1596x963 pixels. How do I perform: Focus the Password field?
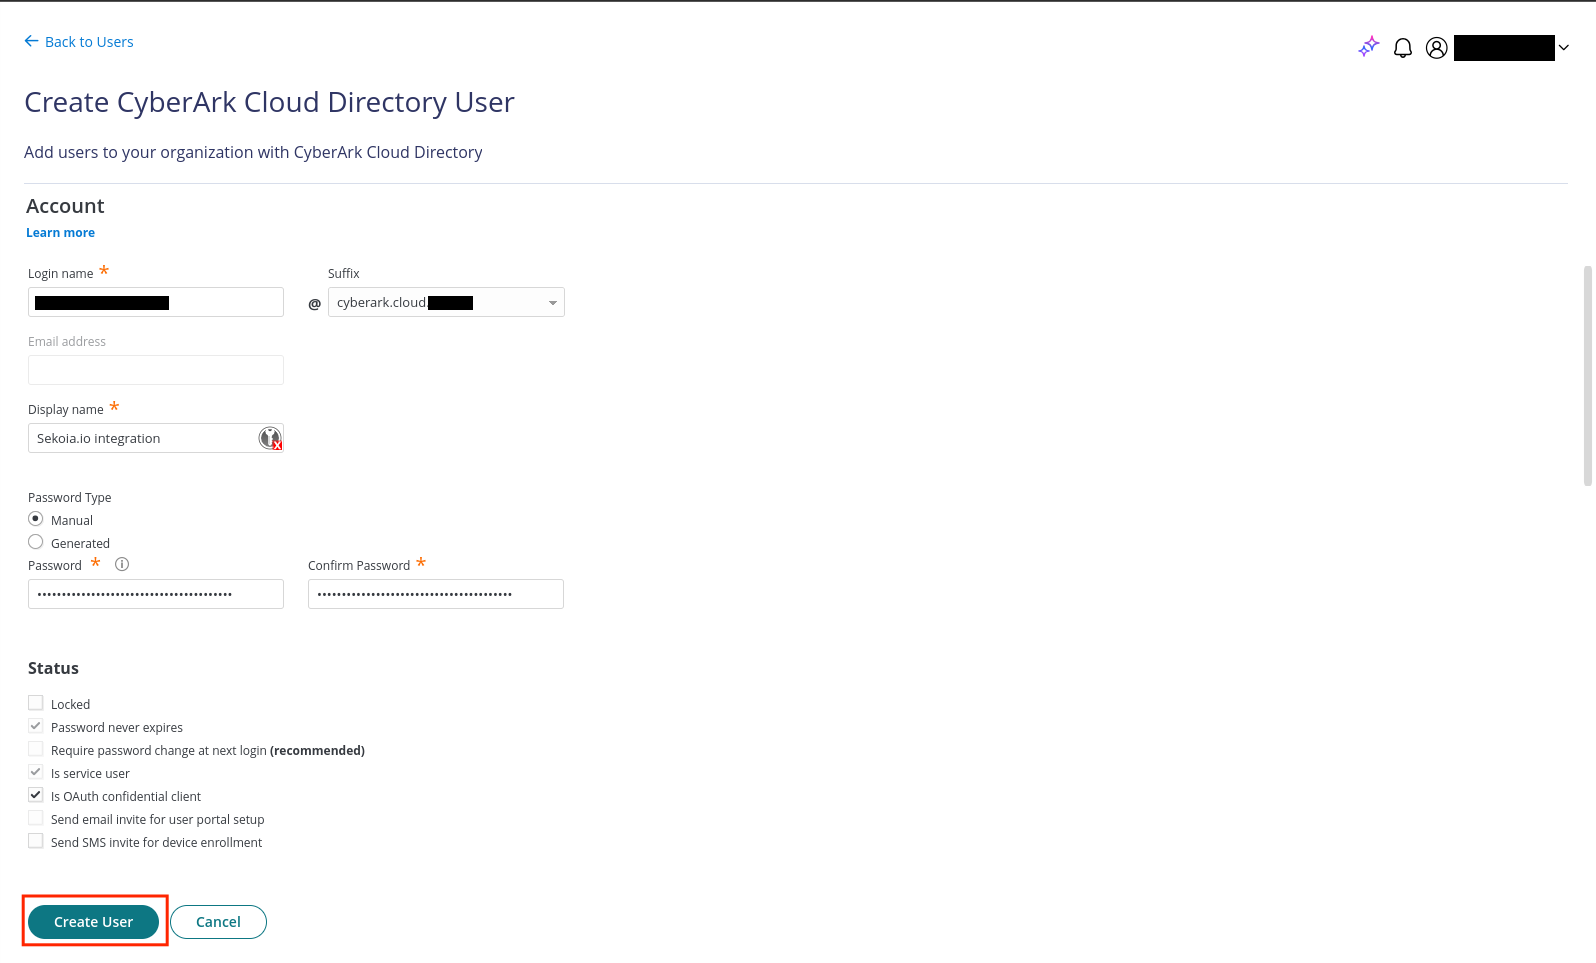pyautogui.click(x=156, y=594)
